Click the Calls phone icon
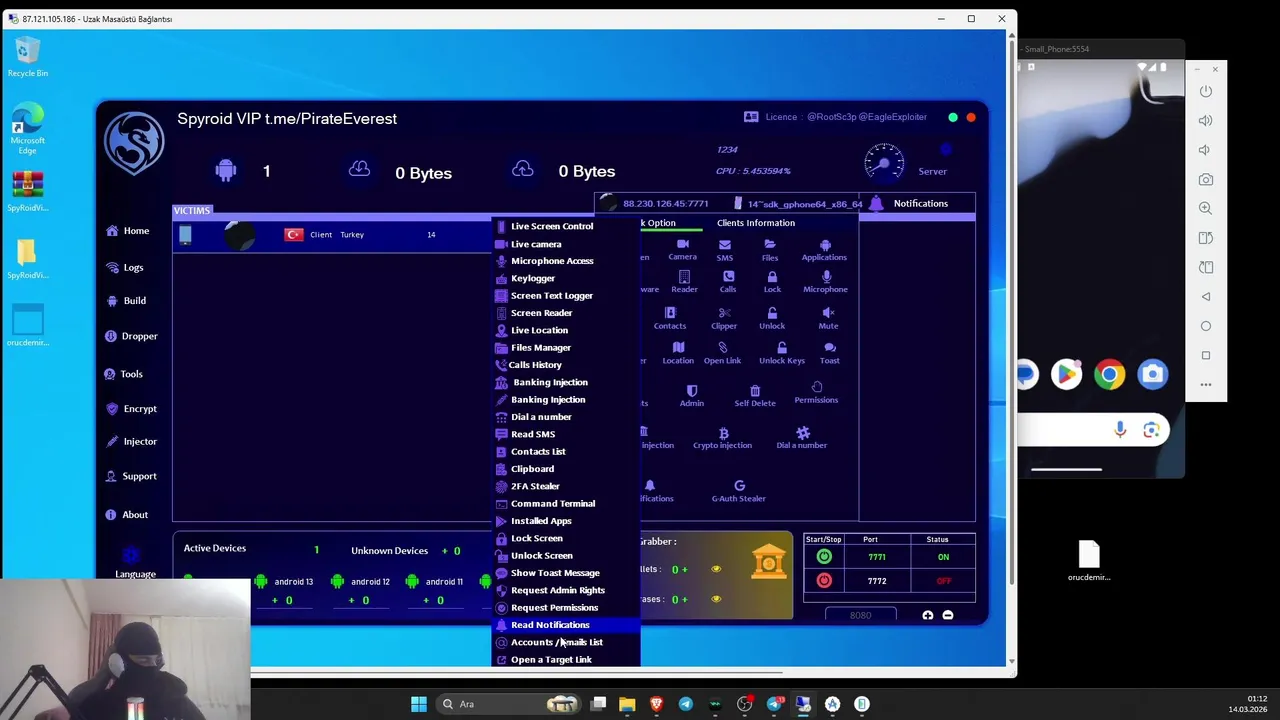The width and height of the screenshot is (1280, 720). click(x=727, y=281)
